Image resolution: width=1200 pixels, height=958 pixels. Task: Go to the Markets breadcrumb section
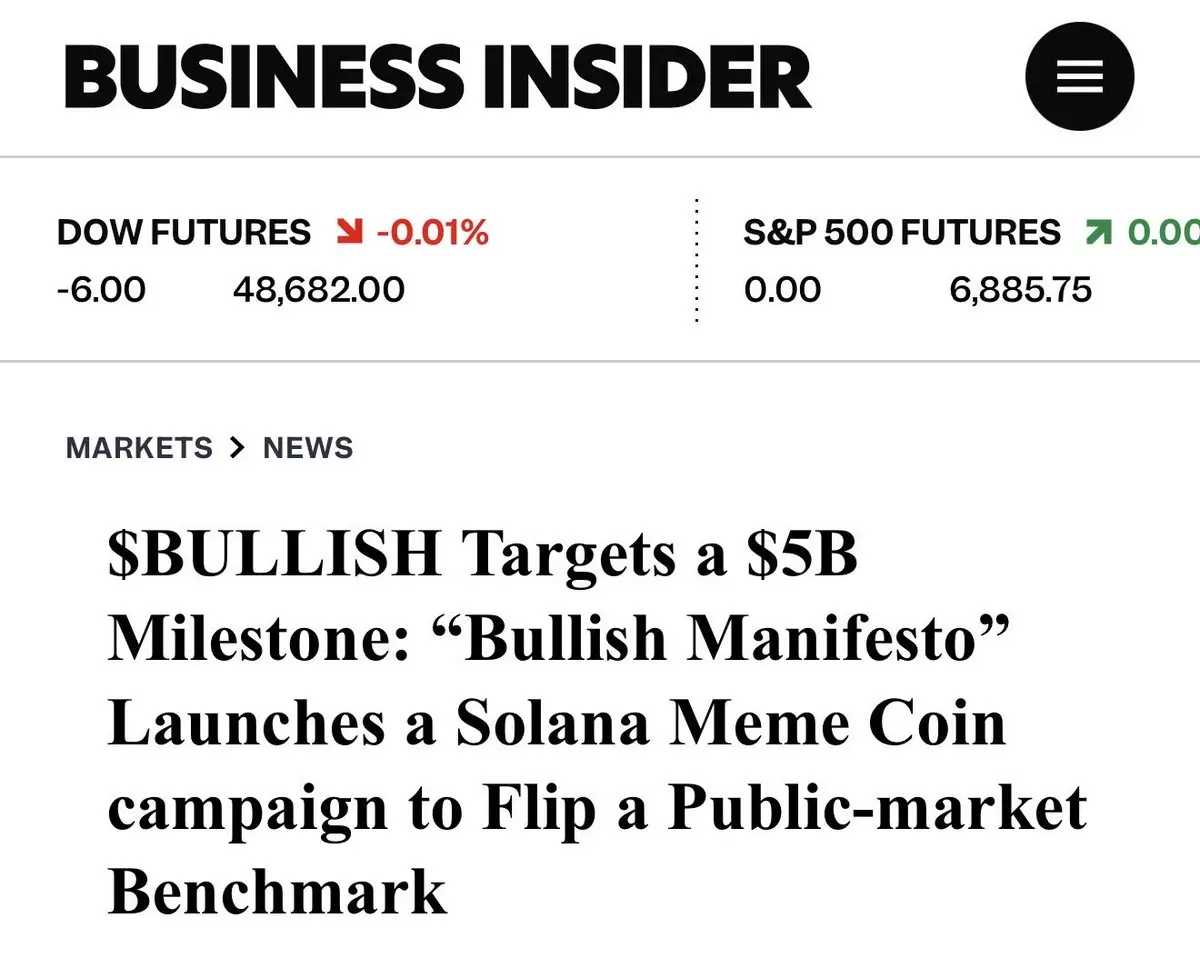tap(139, 447)
